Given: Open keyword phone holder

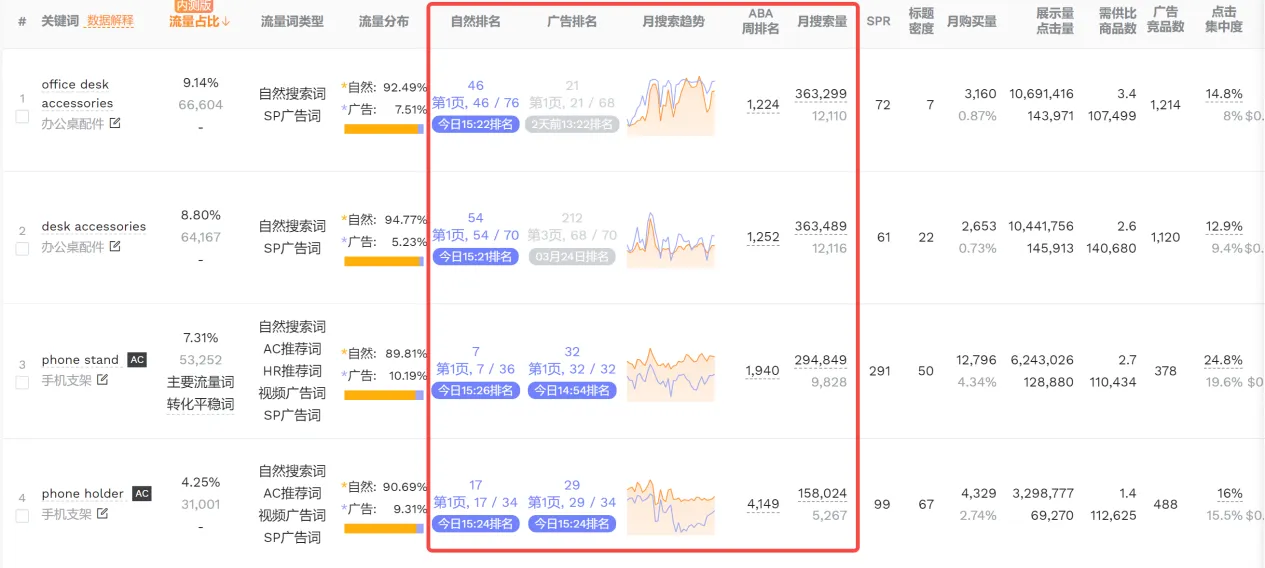Looking at the screenshot, I should tap(83, 494).
